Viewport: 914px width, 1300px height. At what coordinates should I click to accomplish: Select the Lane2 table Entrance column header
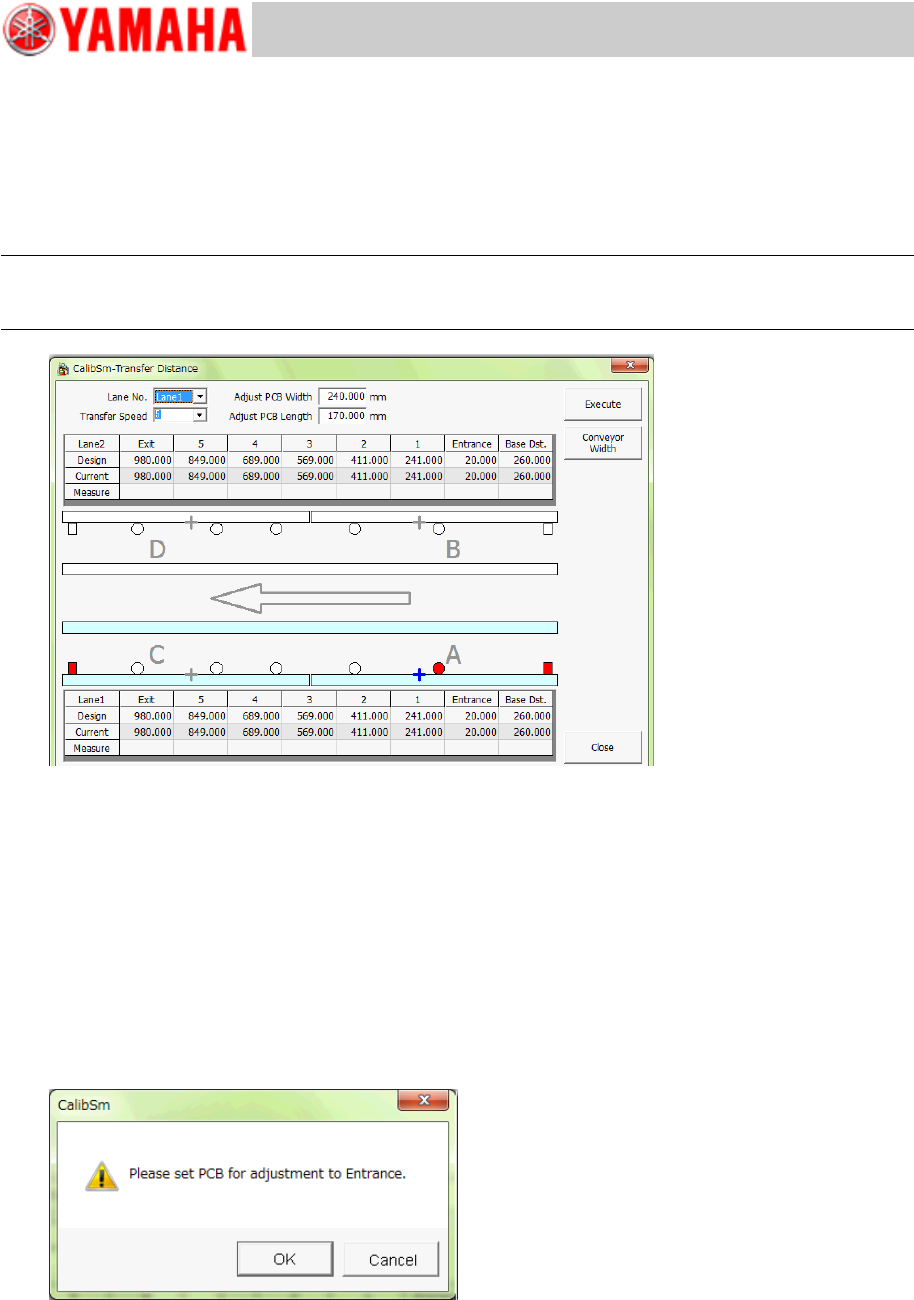(x=471, y=444)
